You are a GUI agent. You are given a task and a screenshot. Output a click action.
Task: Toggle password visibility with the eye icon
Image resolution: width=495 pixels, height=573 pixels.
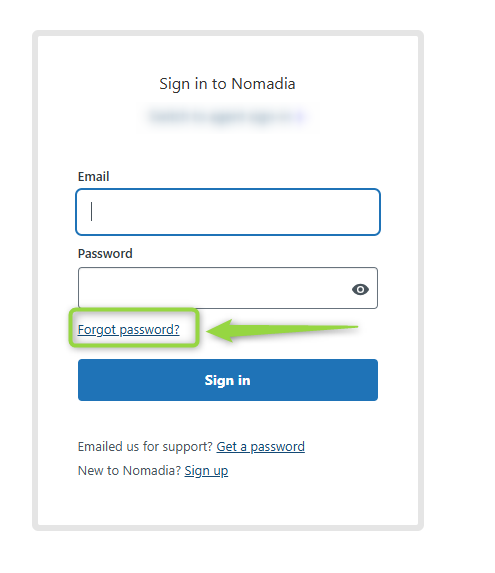point(360,289)
